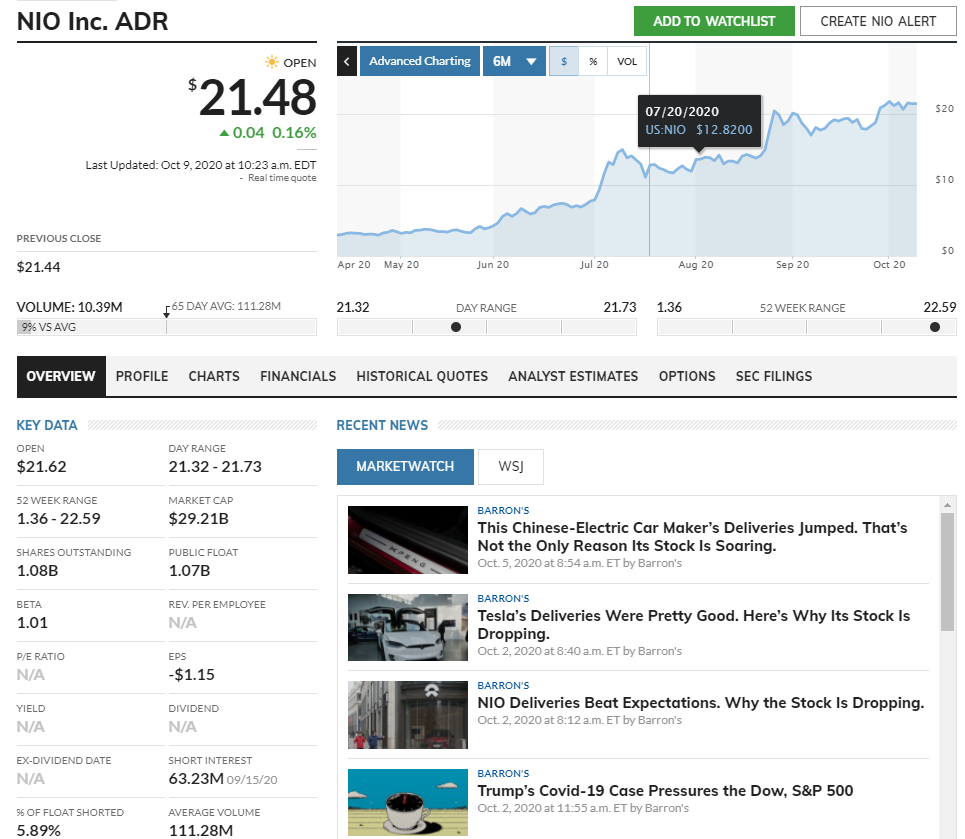
Task: Click the 'Real time quote' text
Action: [x=282, y=178]
